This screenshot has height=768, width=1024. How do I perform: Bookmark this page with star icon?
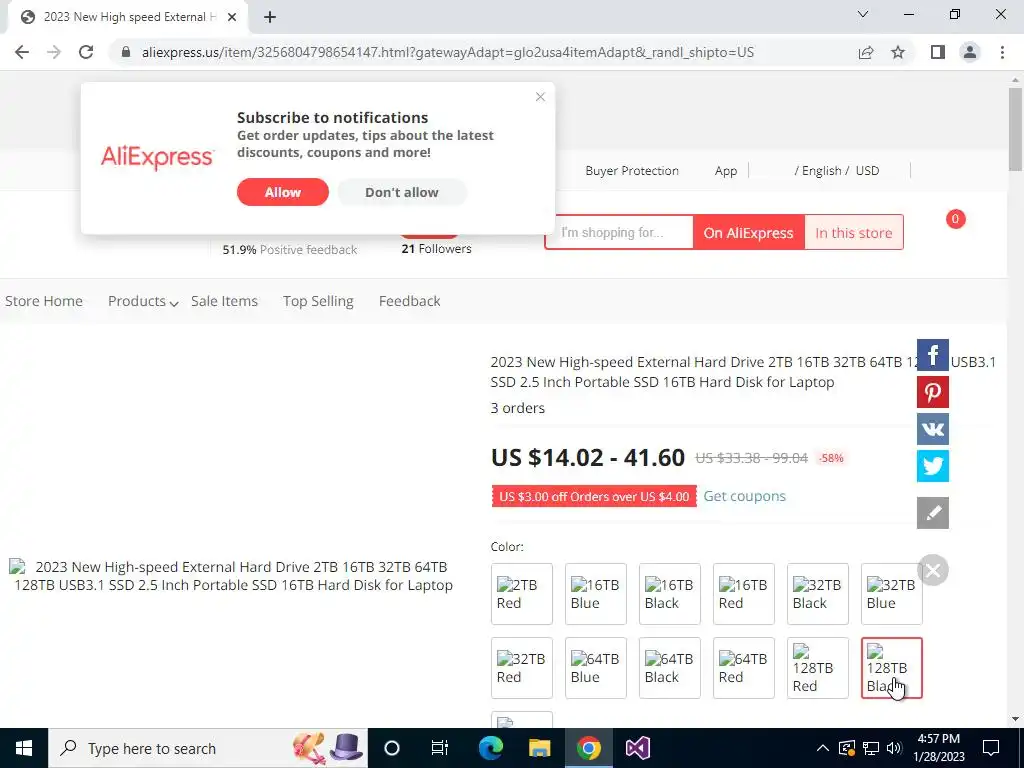(898, 52)
